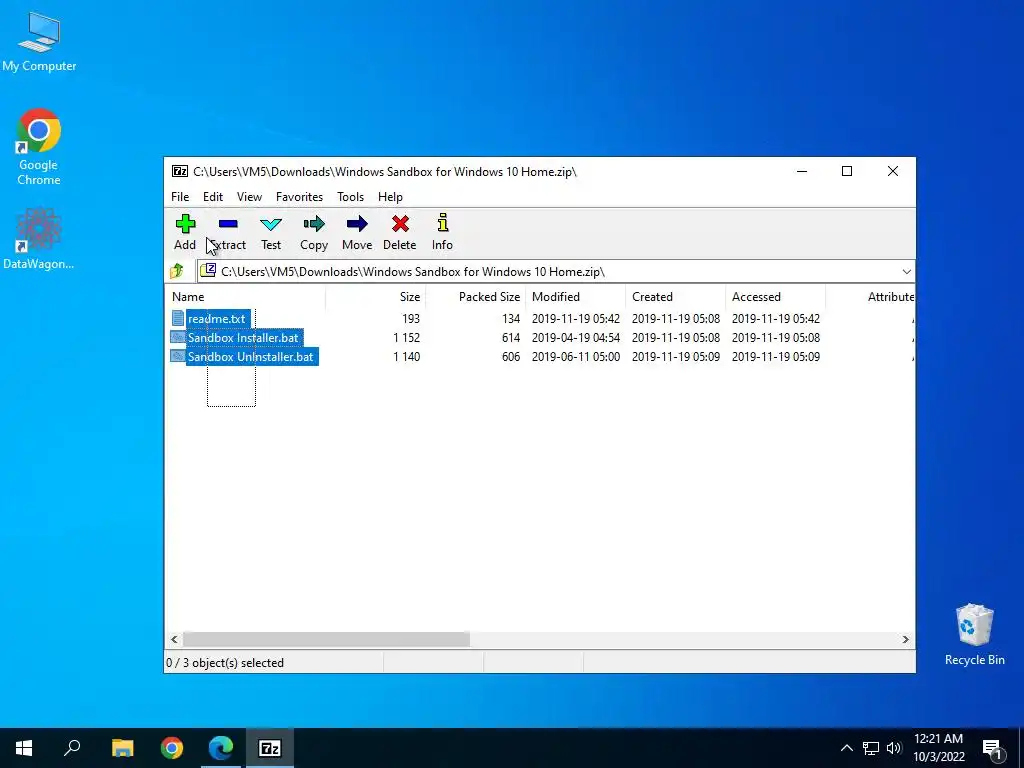Sort by Packed Size column header

[x=475, y=296]
